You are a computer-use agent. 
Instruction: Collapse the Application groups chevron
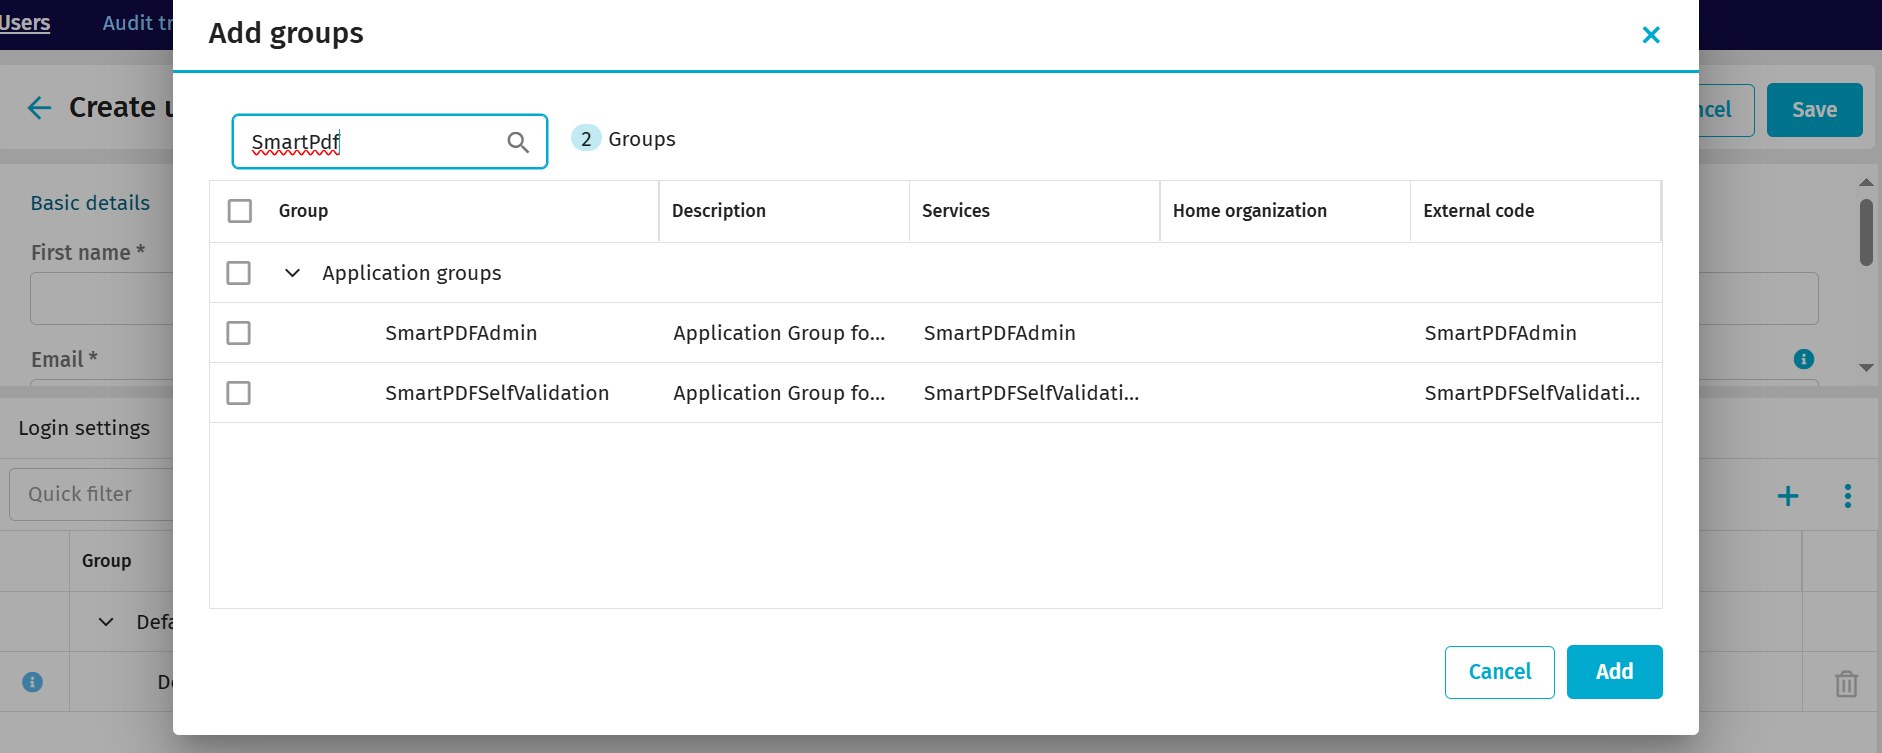292,273
